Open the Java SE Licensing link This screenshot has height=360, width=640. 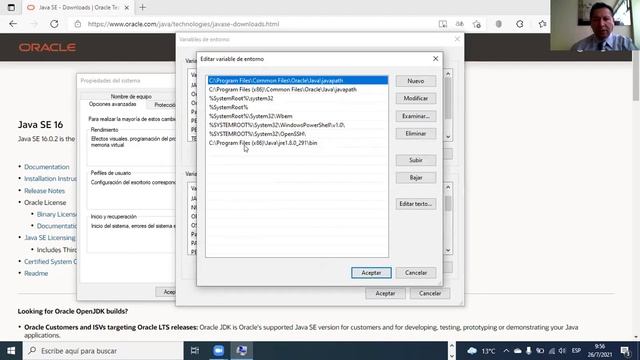[50, 238]
